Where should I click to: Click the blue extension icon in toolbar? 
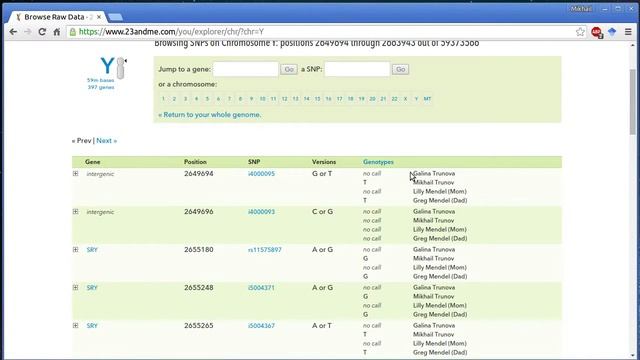[612, 32]
